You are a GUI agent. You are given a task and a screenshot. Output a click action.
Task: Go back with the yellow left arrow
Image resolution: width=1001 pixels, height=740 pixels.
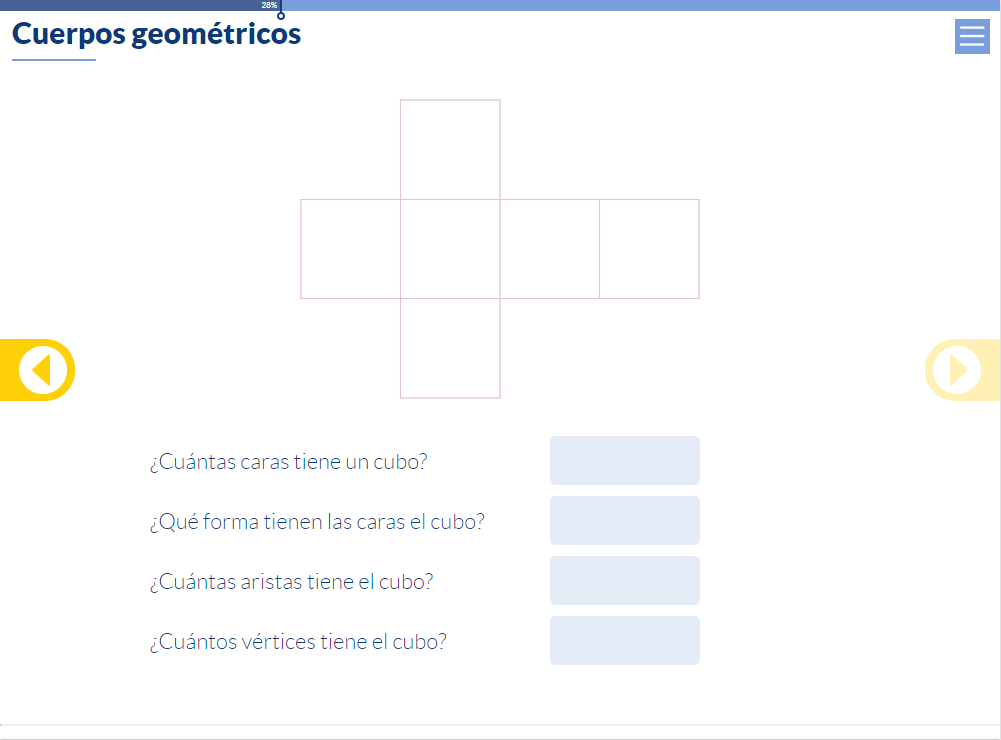pos(38,370)
